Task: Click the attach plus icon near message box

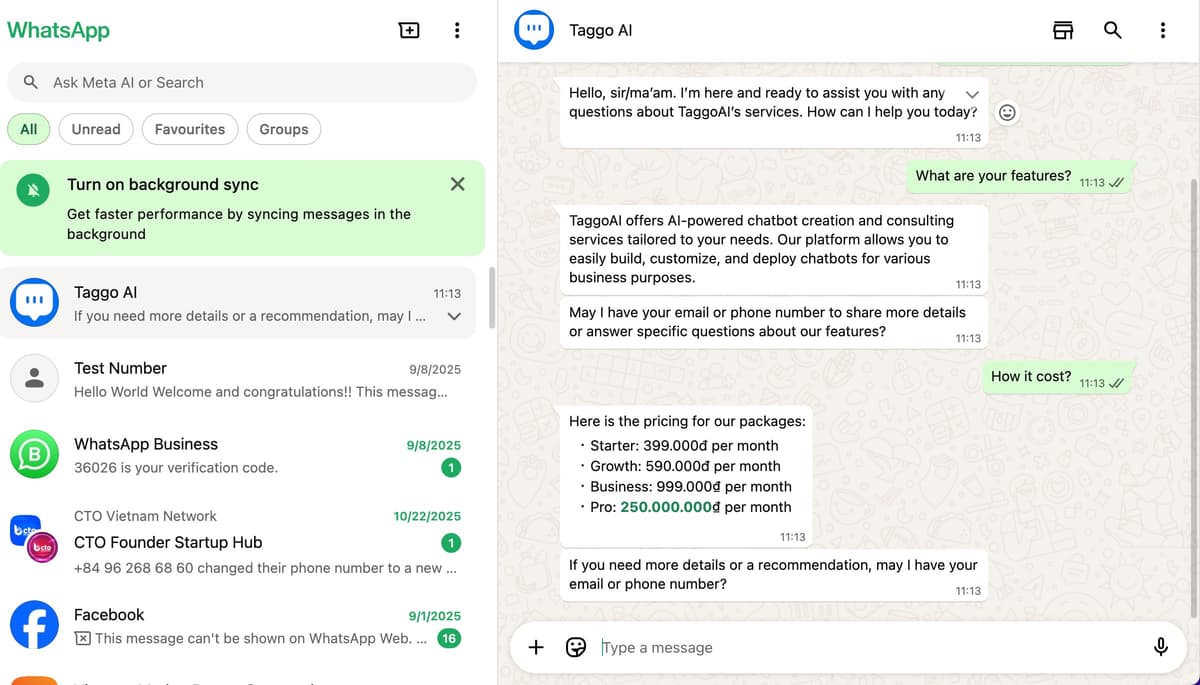Action: (536, 647)
